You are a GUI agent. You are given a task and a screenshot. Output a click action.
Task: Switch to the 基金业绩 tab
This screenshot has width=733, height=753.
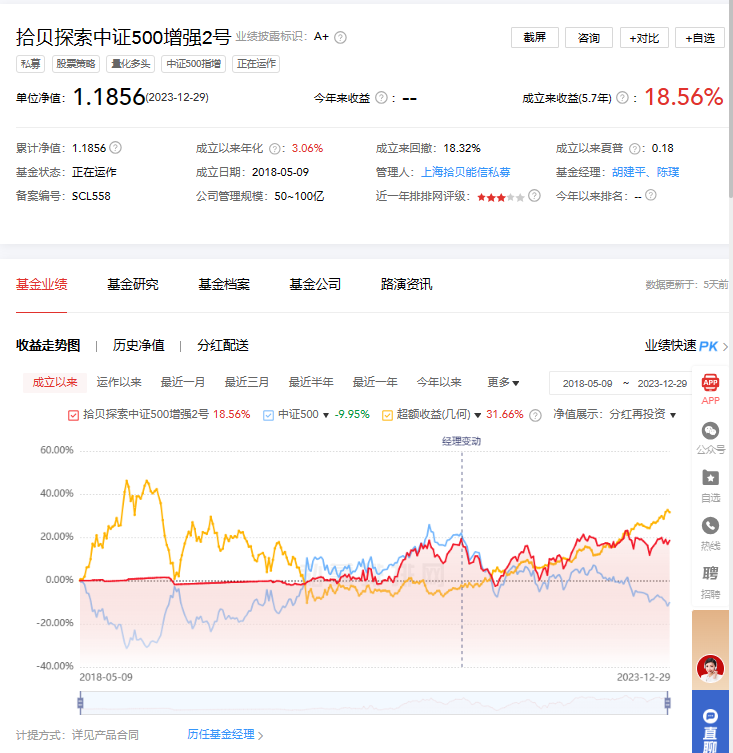(x=42, y=285)
